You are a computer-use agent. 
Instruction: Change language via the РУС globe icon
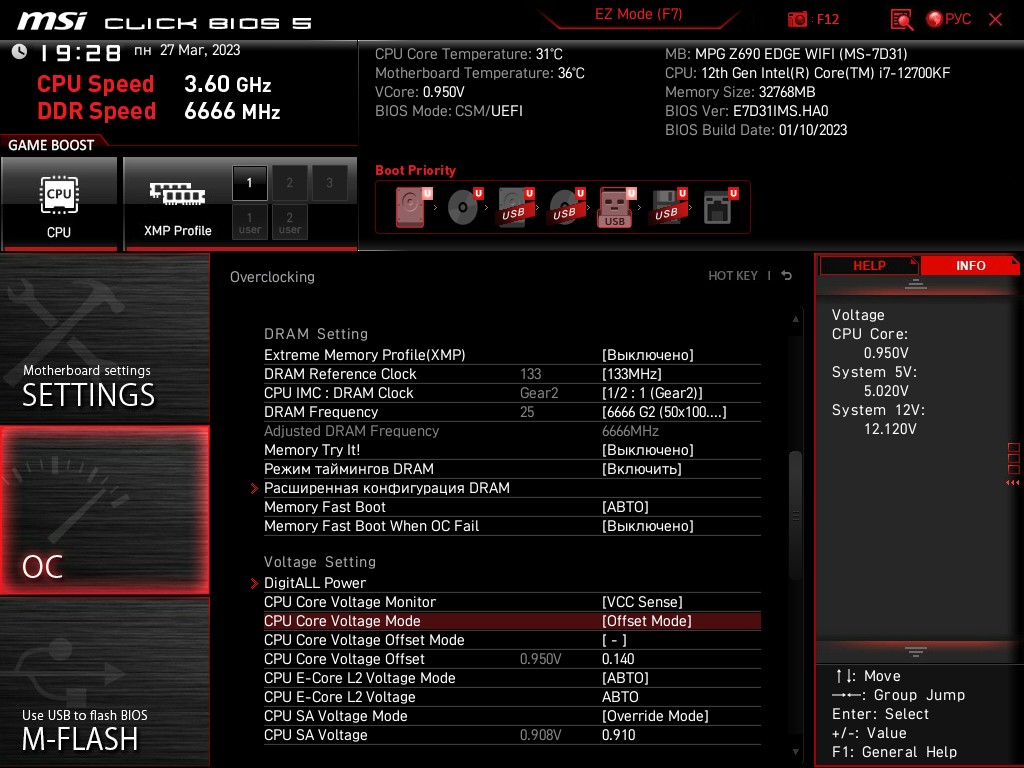pyautogui.click(x=949, y=19)
